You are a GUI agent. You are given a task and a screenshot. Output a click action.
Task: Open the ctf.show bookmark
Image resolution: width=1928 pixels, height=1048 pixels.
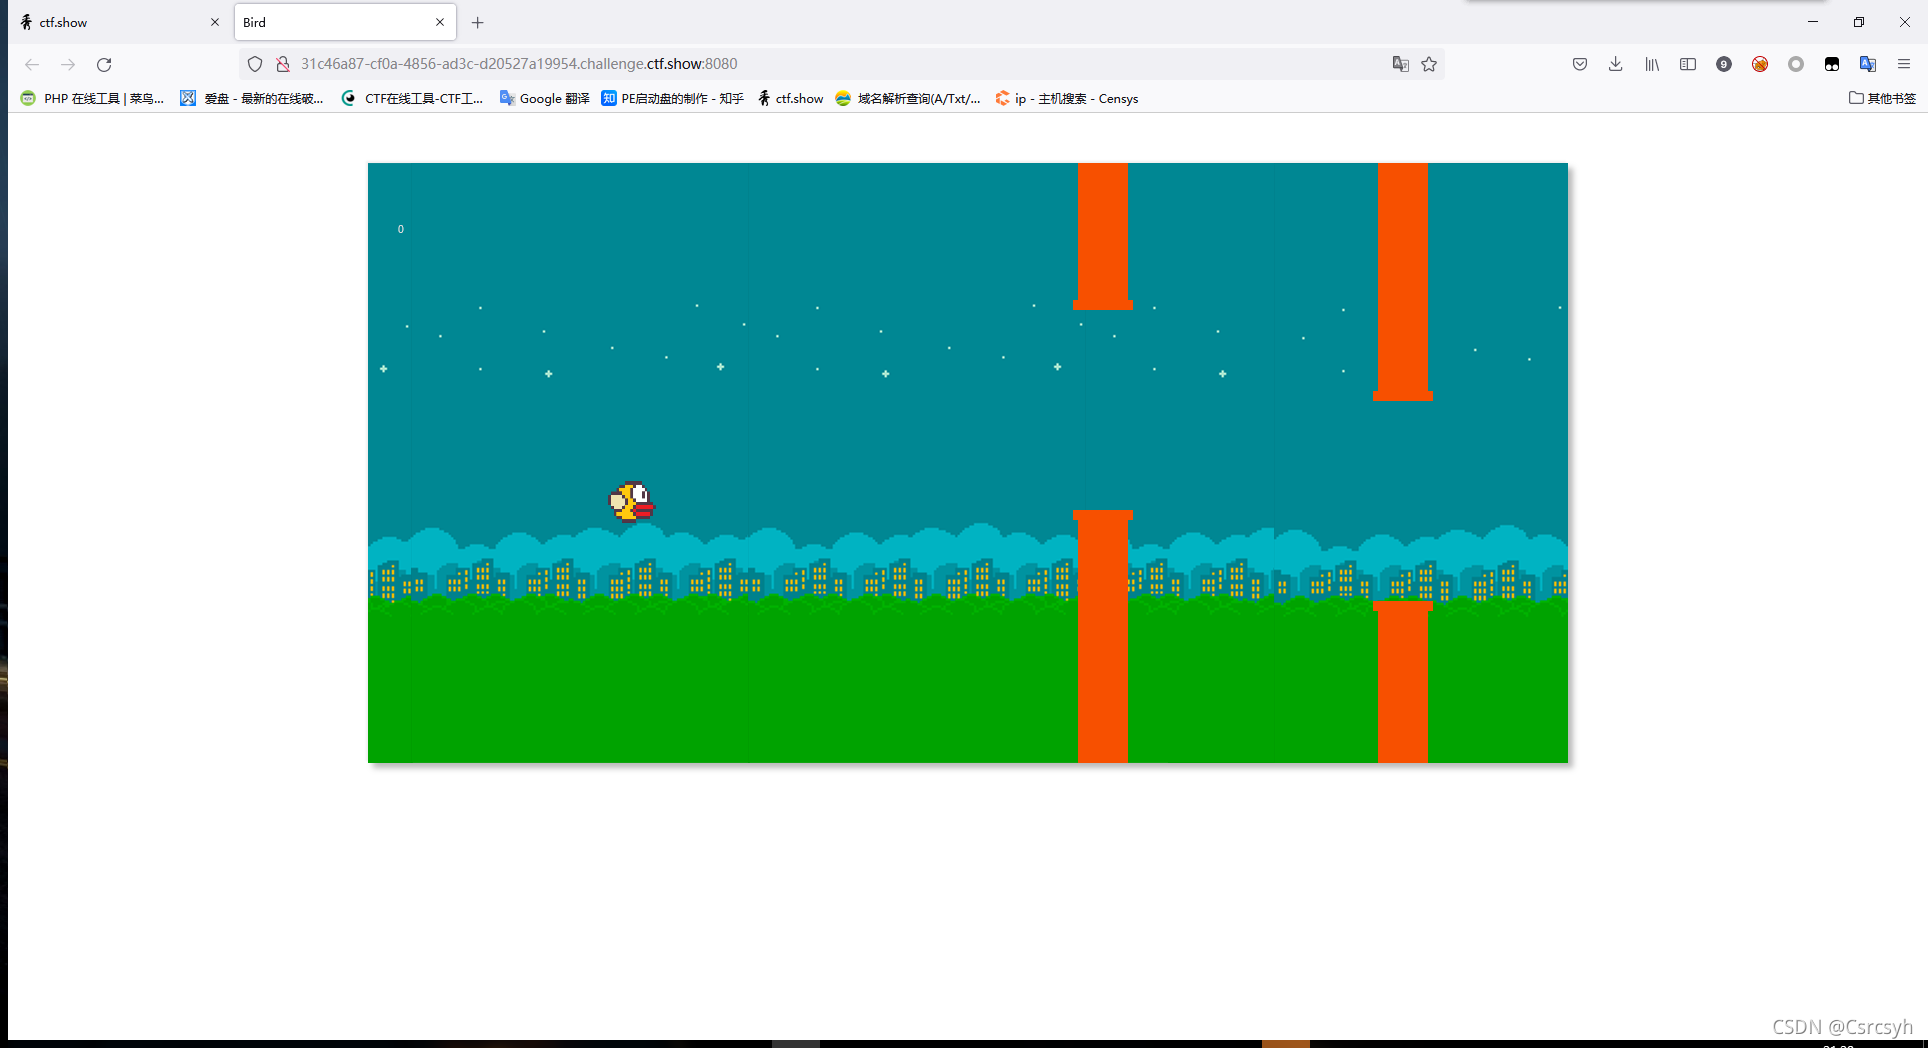pyautogui.click(x=790, y=98)
